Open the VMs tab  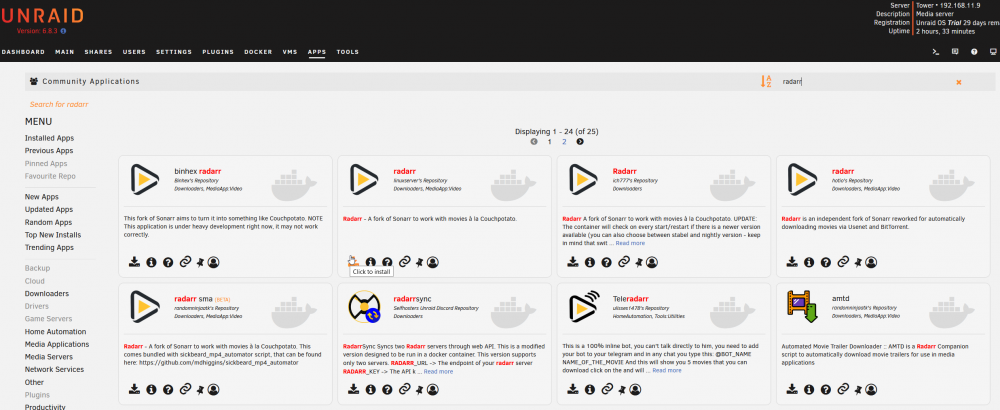[290, 52]
